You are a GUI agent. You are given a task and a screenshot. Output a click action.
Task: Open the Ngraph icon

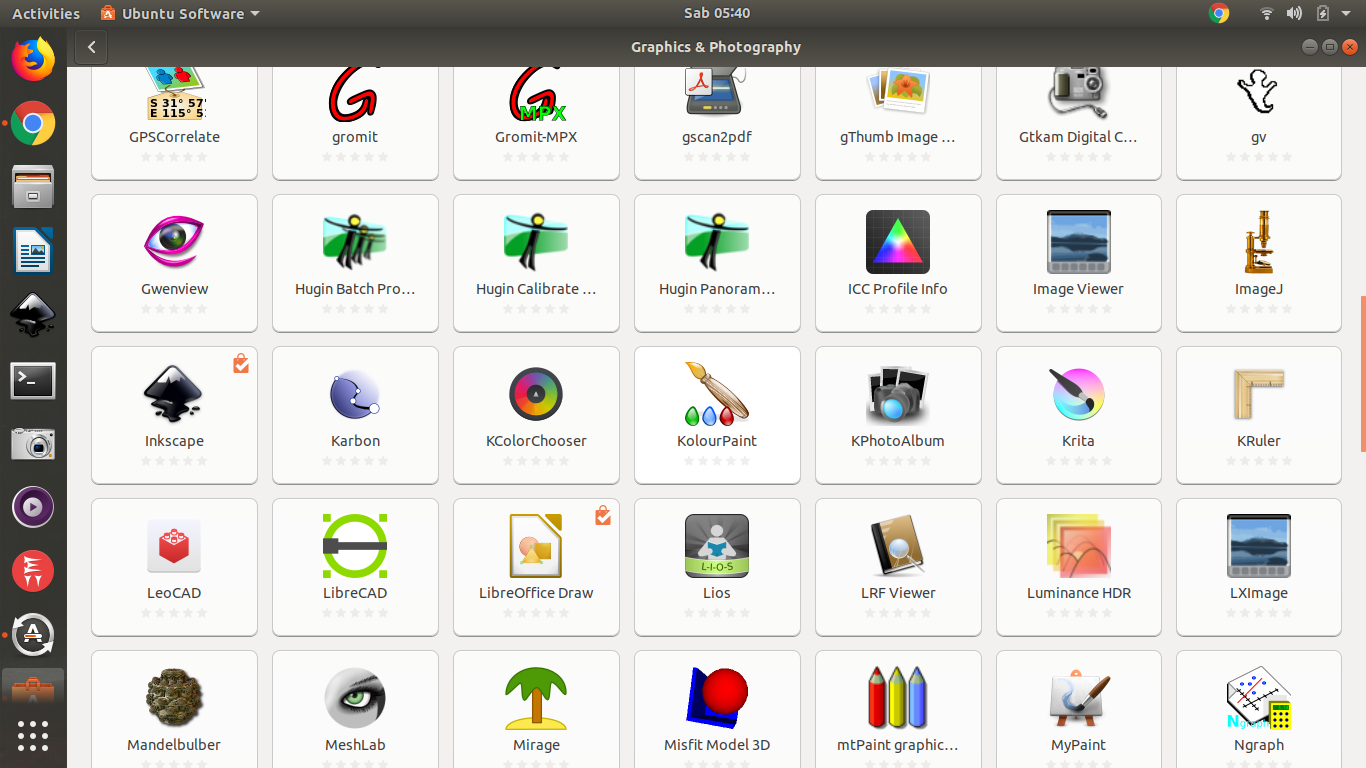click(x=1259, y=698)
